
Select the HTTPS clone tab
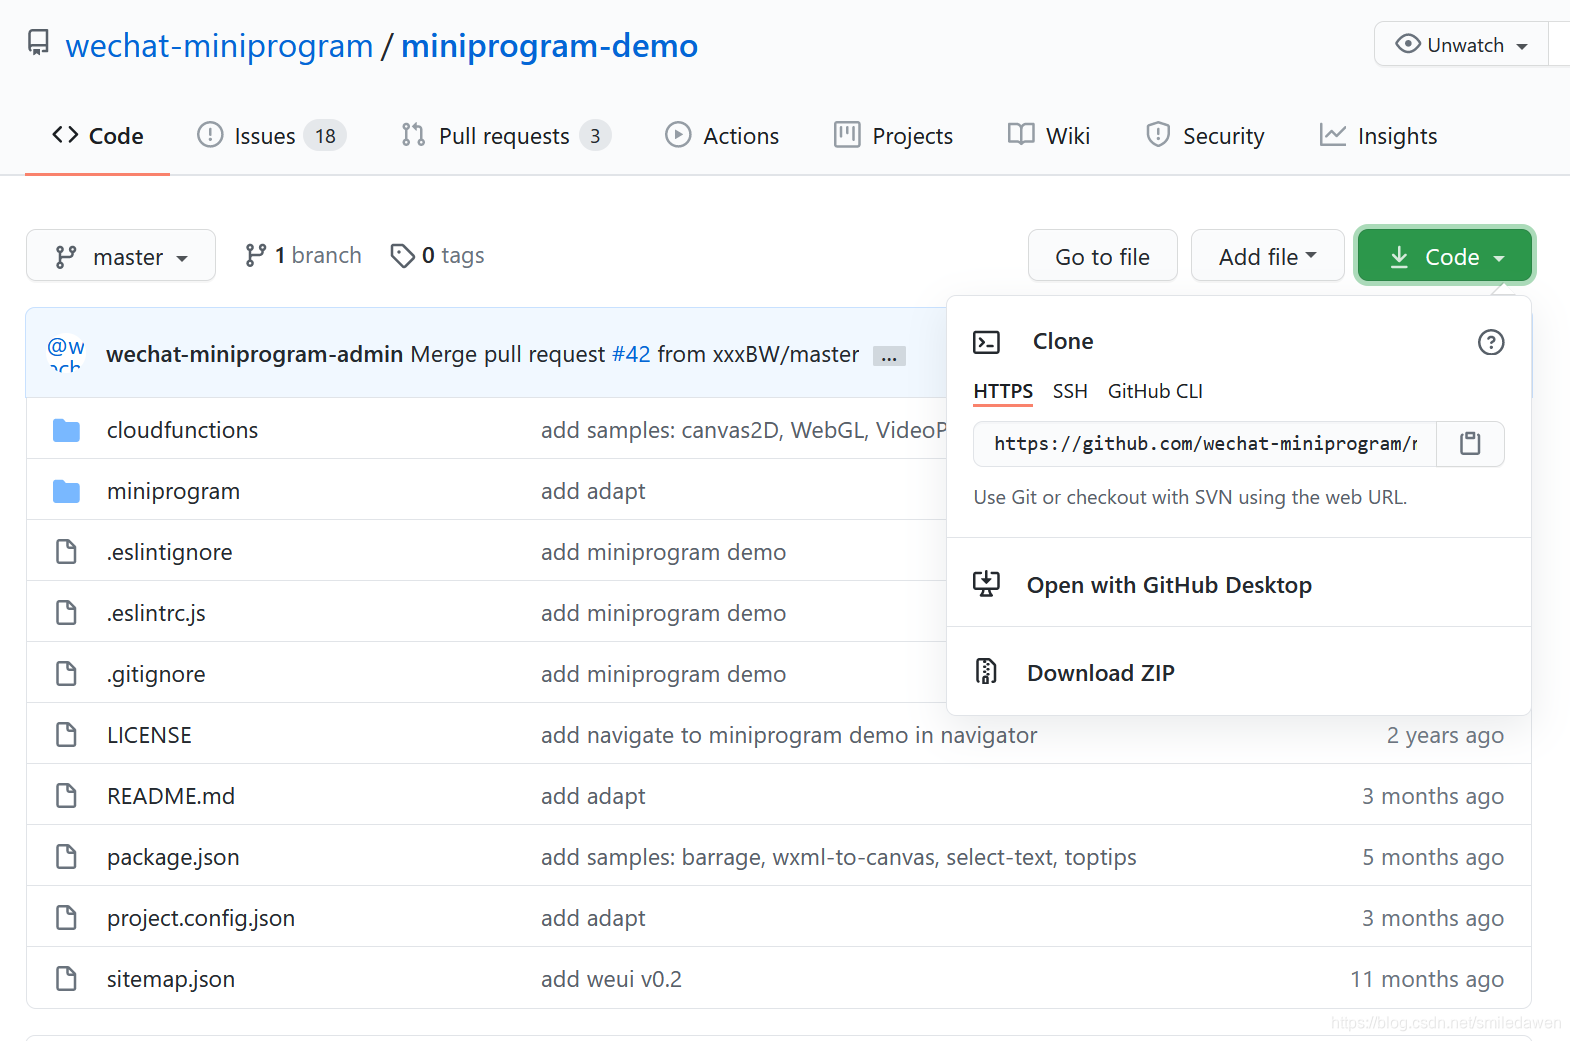point(1003,391)
